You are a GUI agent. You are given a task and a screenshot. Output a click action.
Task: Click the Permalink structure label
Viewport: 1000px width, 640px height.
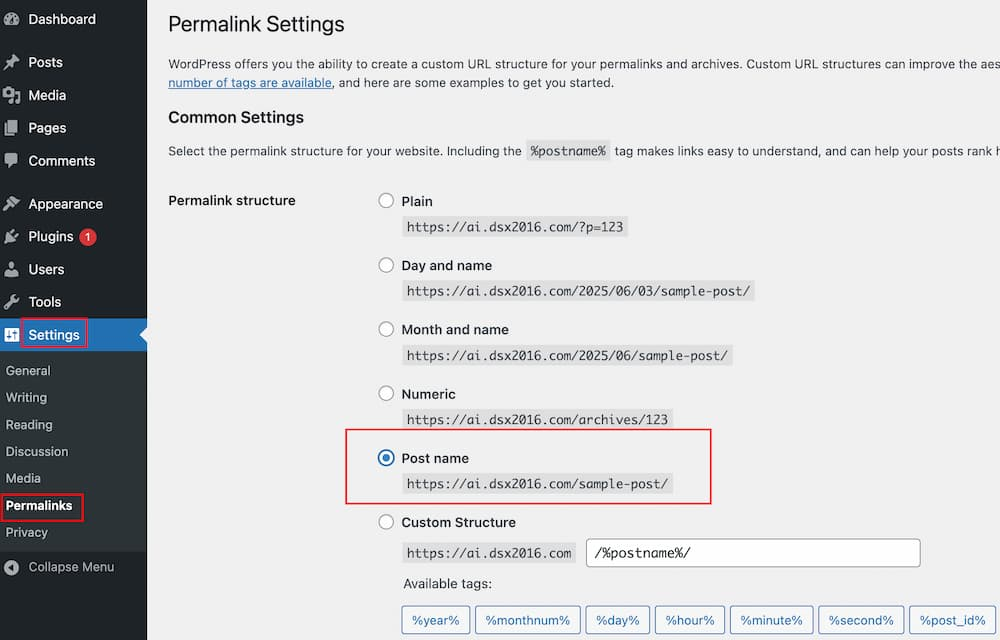coord(232,201)
